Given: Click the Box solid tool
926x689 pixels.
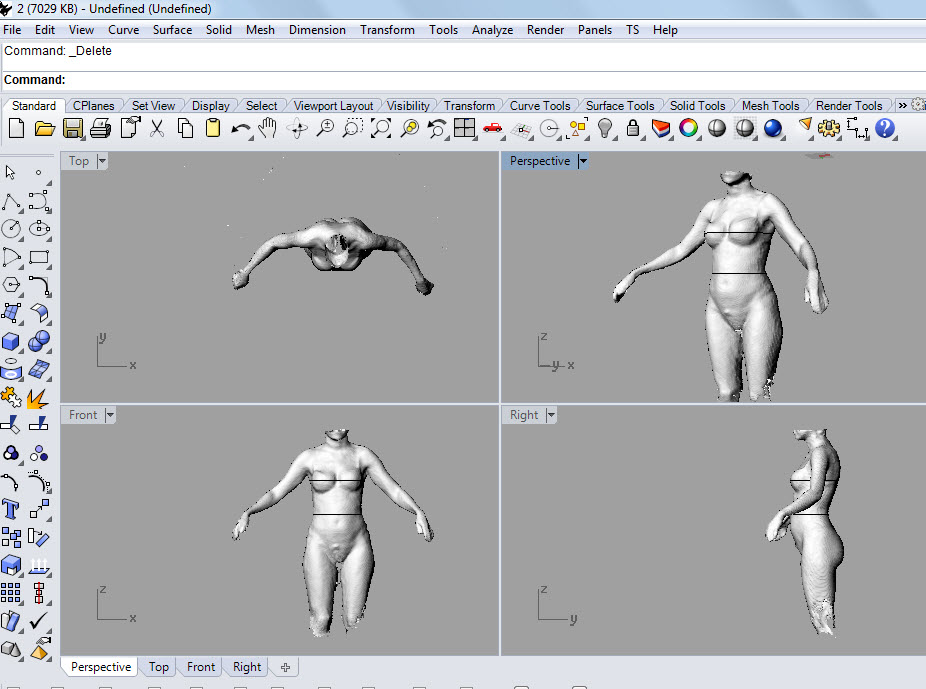Looking at the screenshot, I should (11, 342).
